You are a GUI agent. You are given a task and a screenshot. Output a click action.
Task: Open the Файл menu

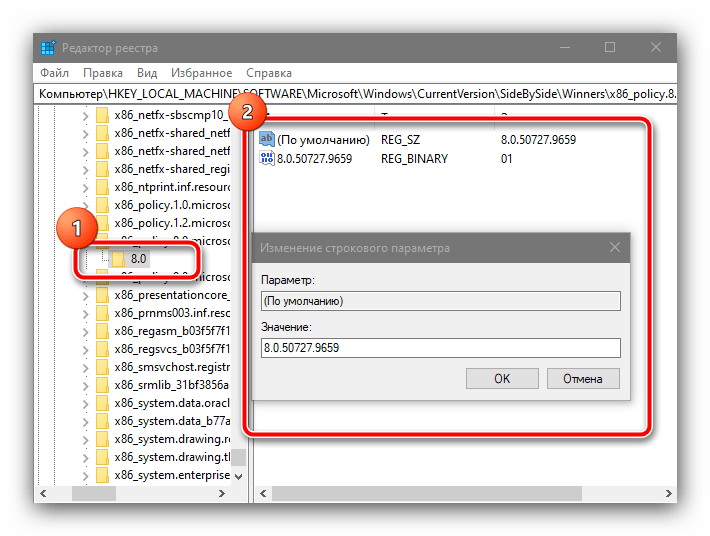[54, 73]
